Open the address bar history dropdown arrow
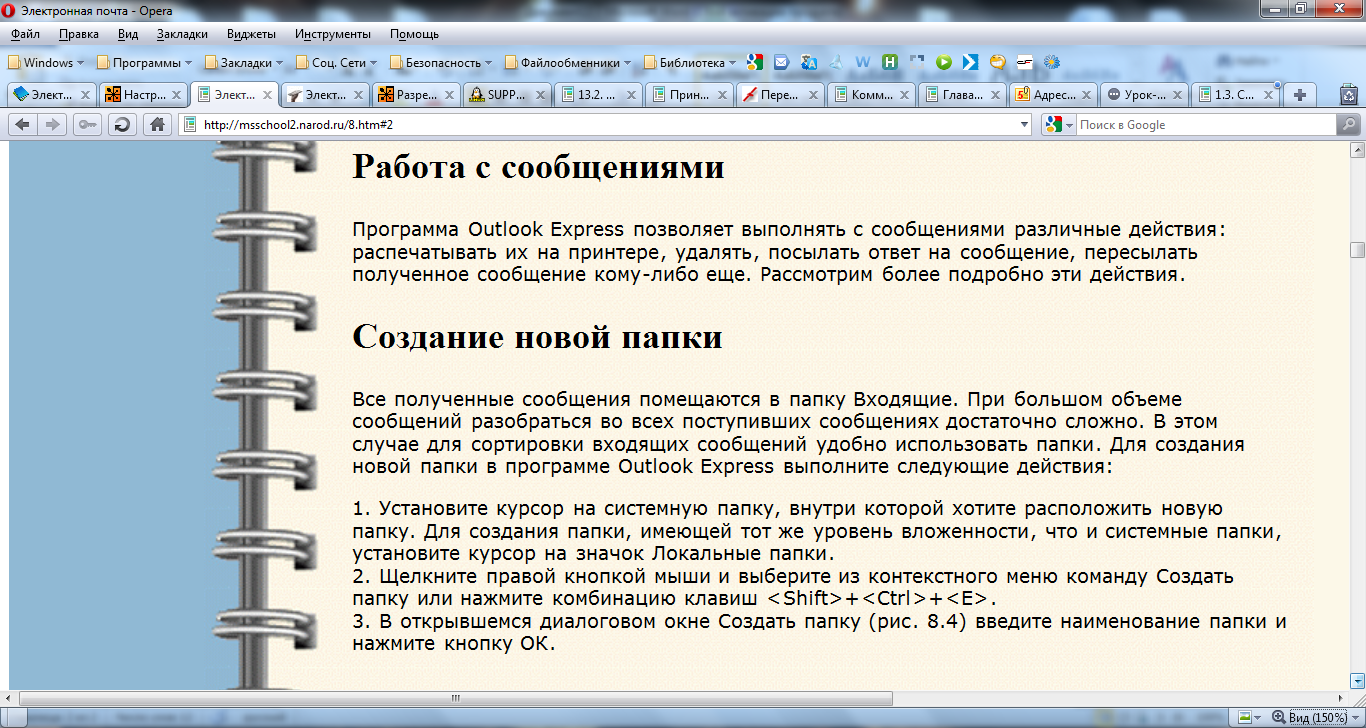Image resolution: width=1366 pixels, height=728 pixels. 1024,125
